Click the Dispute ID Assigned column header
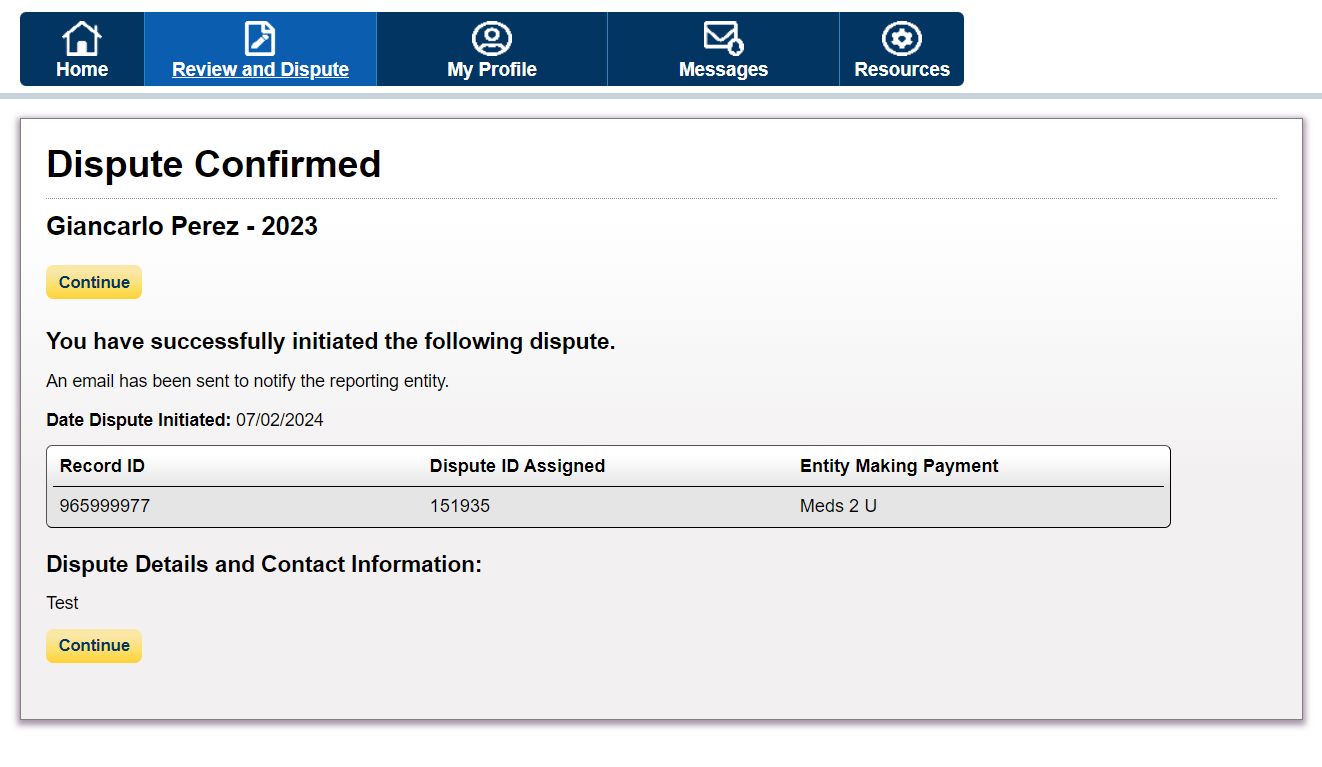This screenshot has height=767, width=1322. click(517, 466)
